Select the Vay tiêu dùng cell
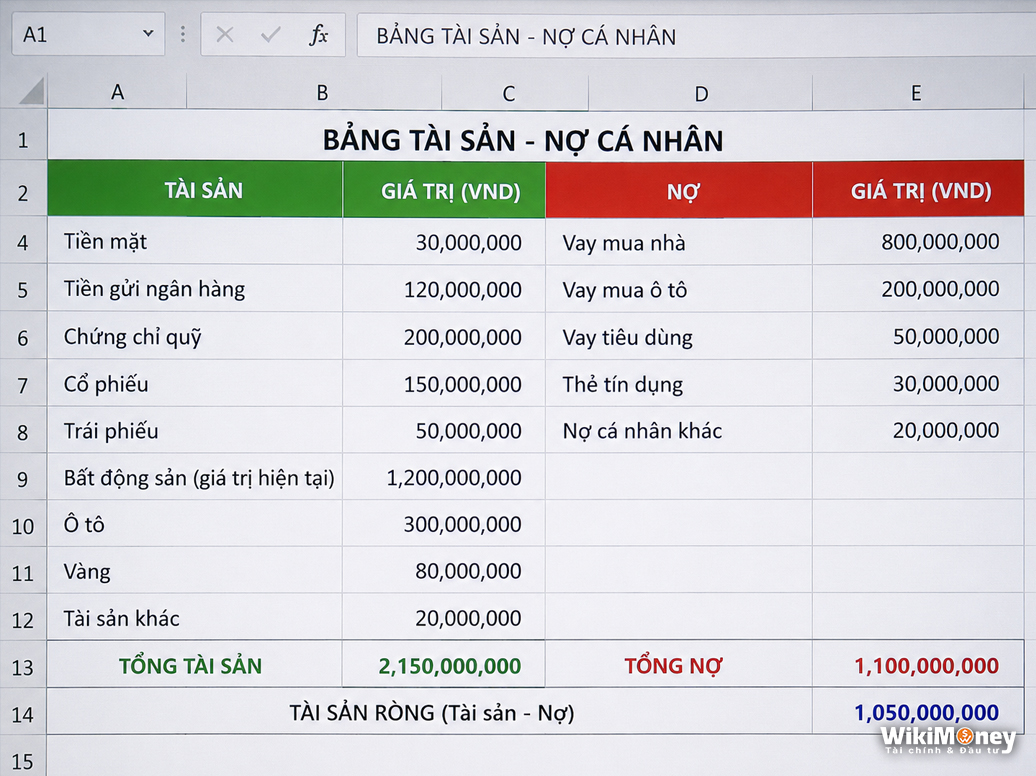This screenshot has width=1036, height=776. click(x=679, y=336)
